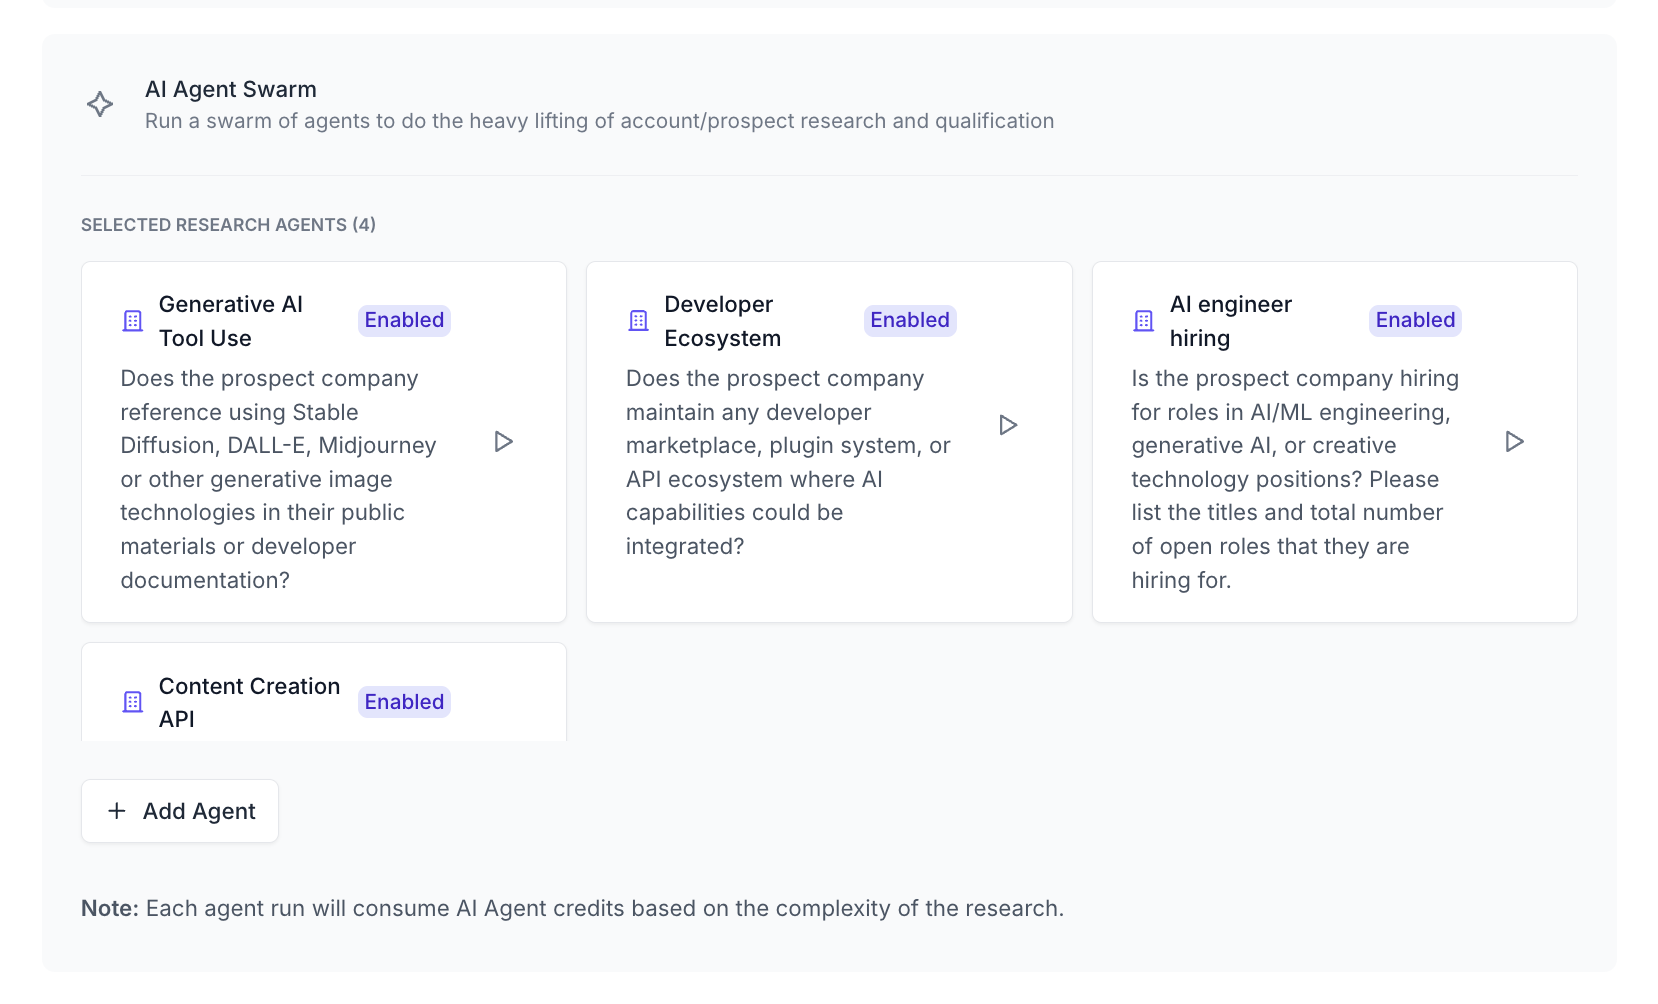This screenshot has width=1658, height=1004.
Task: Toggle Enabled badge on Content Creation API
Action: pos(404,702)
